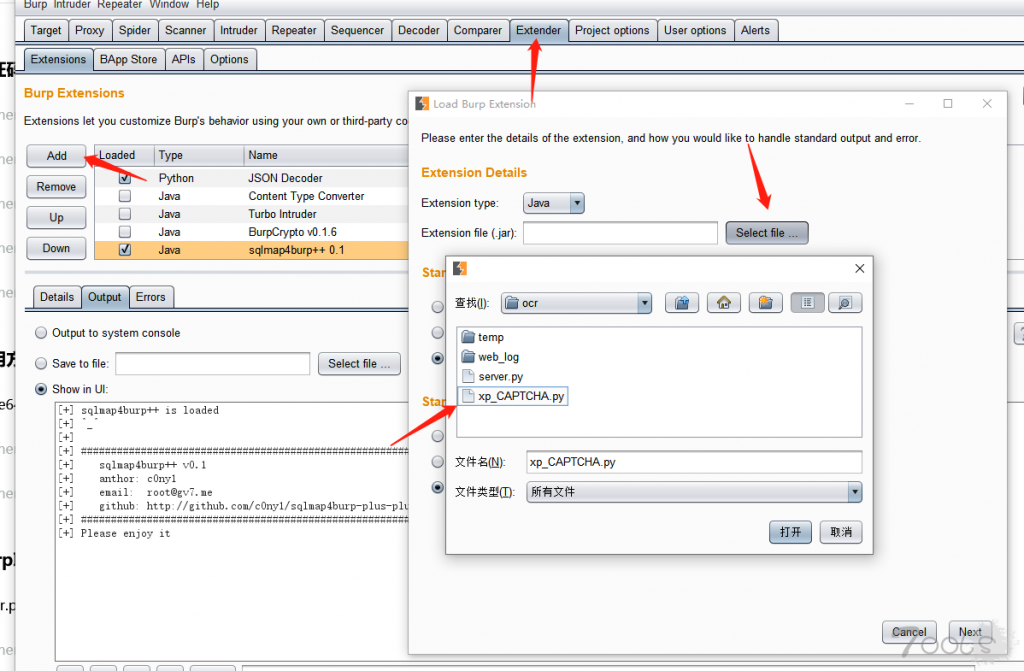The height and width of the screenshot is (671, 1024).
Task: Switch to the Proxy tab
Action: pos(89,30)
